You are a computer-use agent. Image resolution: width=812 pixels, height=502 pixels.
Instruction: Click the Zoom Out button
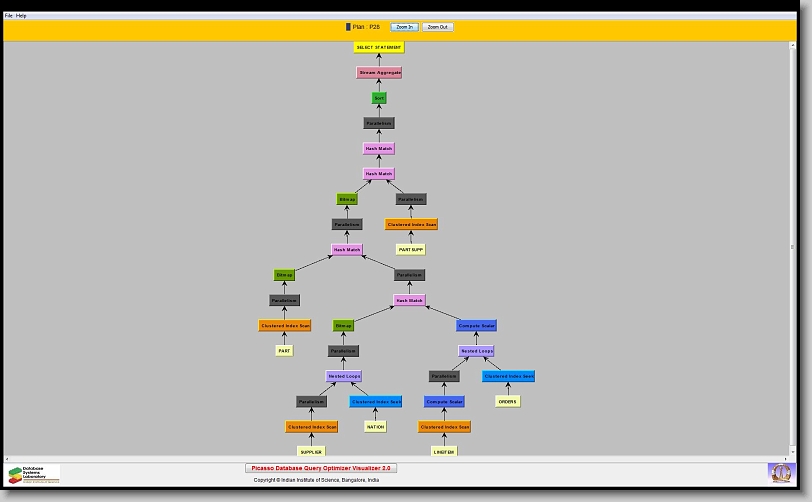pos(437,27)
